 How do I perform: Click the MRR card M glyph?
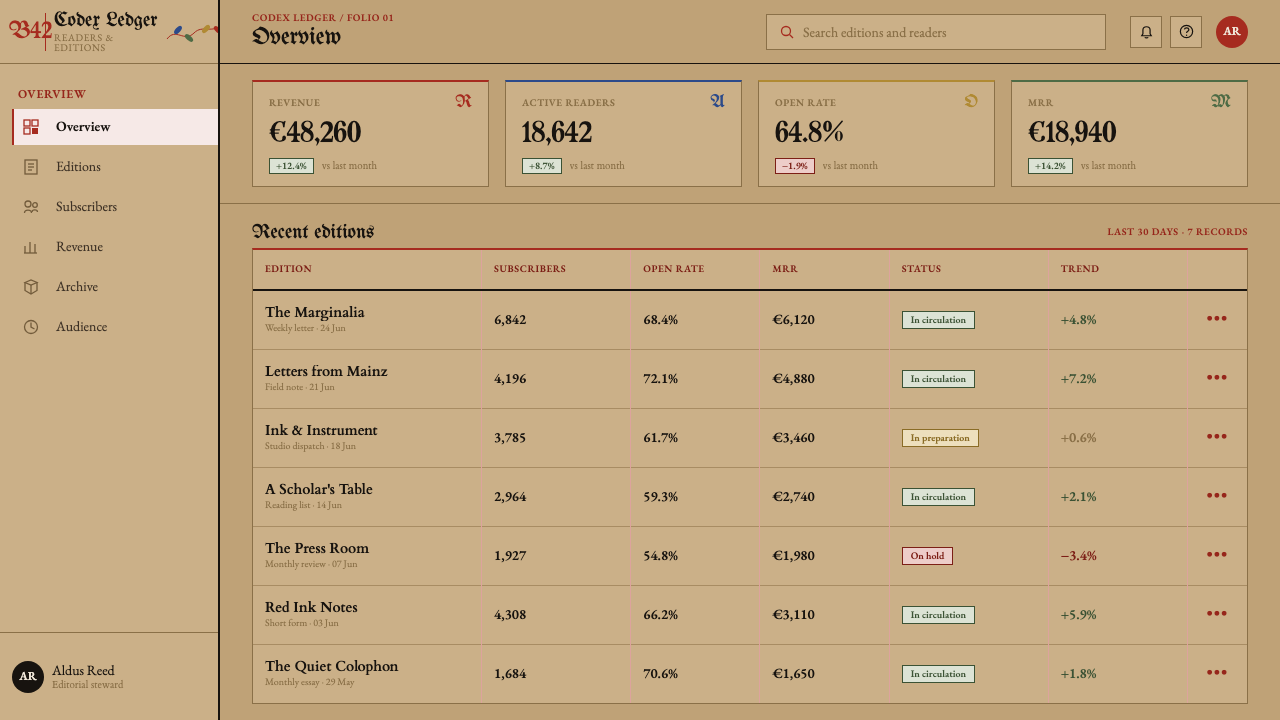tap(1221, 101)
